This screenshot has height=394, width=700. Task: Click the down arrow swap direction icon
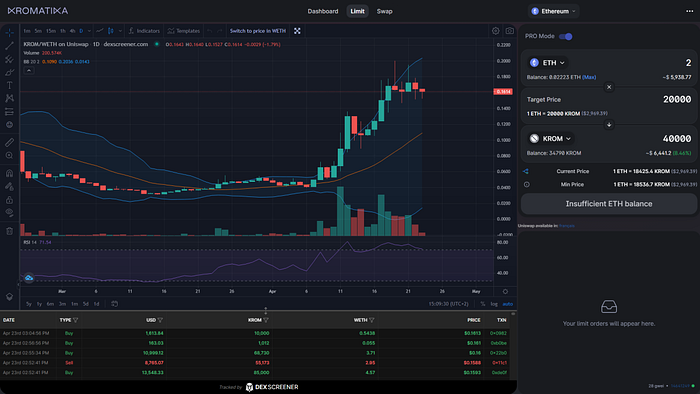609,125
